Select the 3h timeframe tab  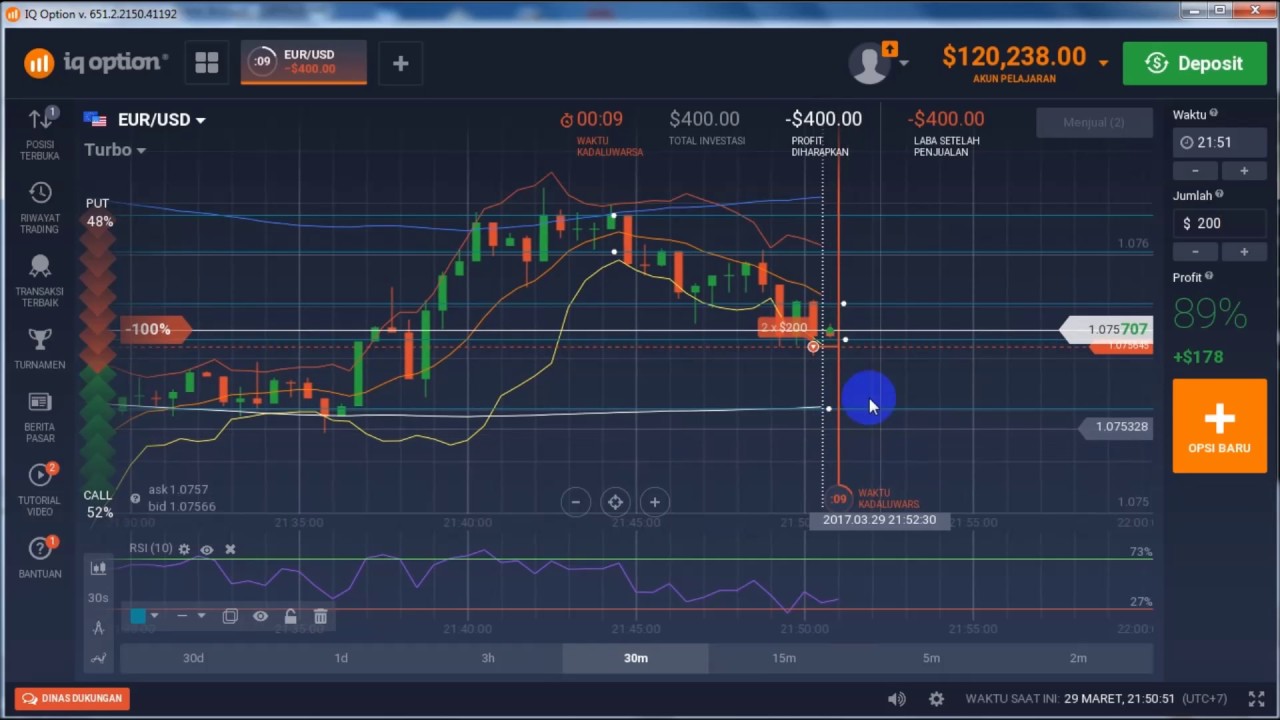[488, 658]
